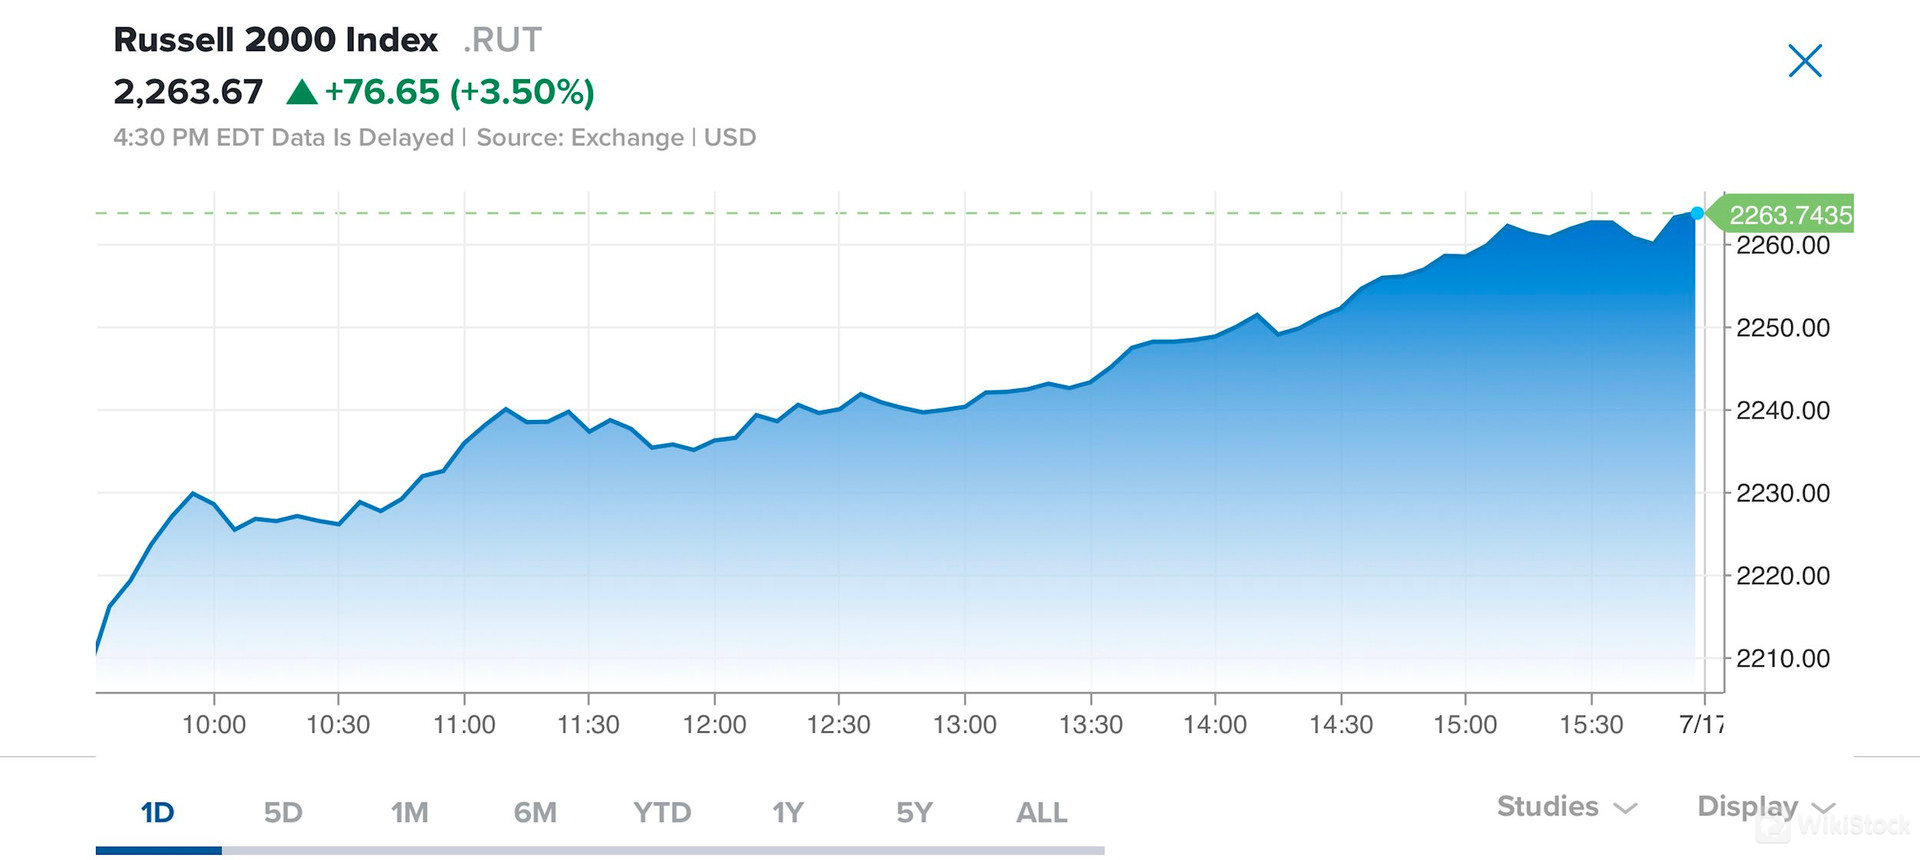Select the 6M timeframe
The height and width of the screenshot is (860, 1920).
[x=536, y=812]
